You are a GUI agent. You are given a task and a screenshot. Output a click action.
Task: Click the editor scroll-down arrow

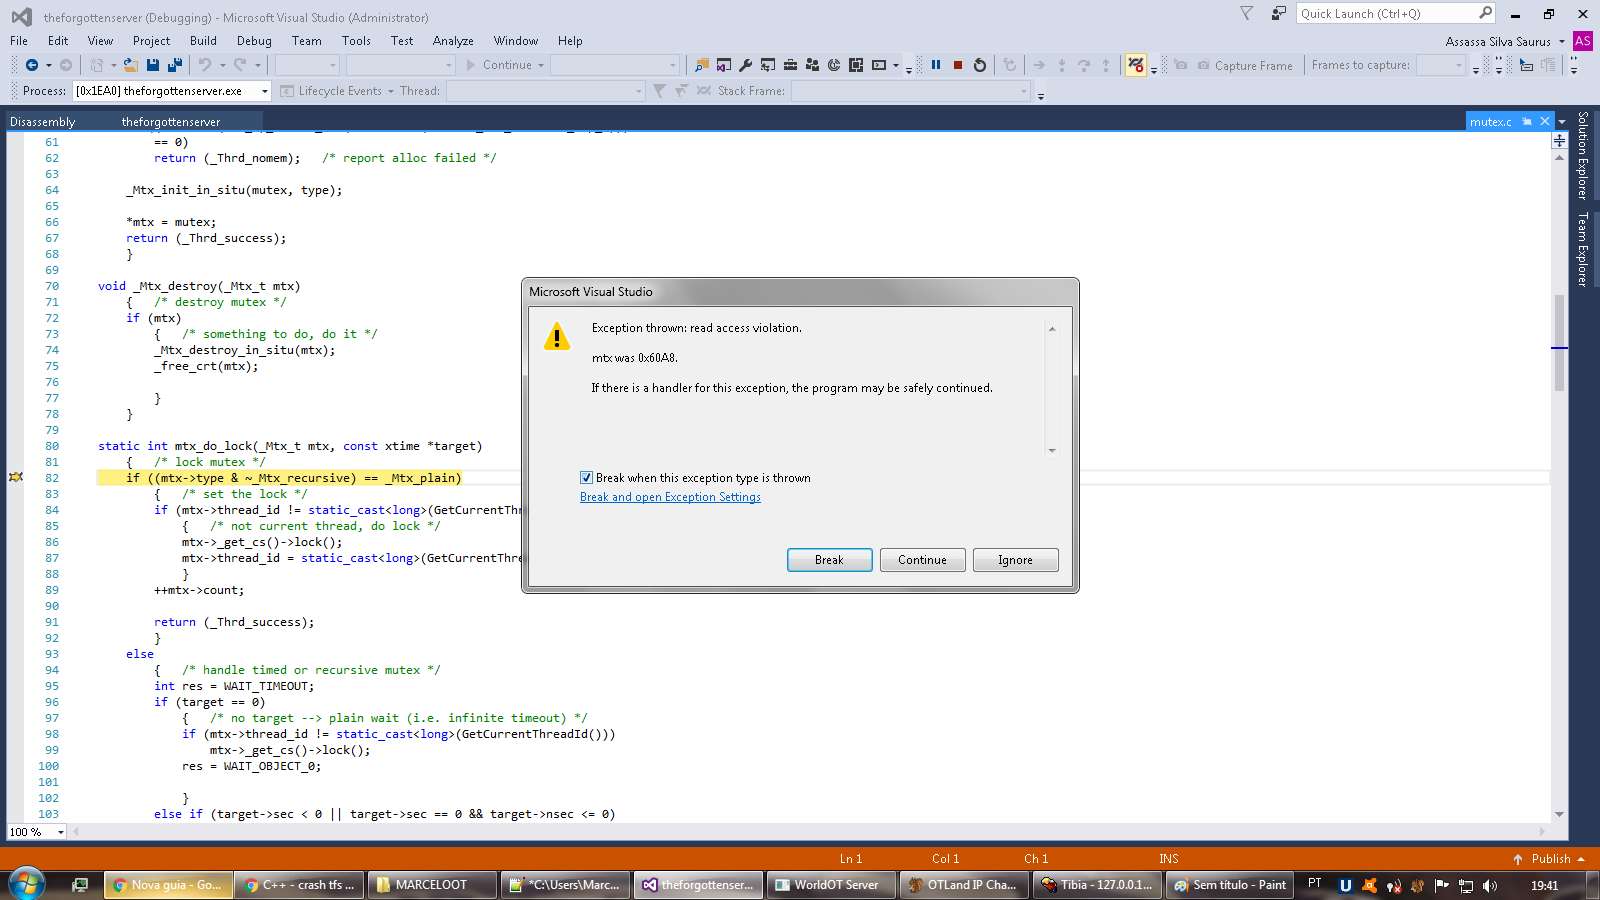click(x=1559, y=815)
